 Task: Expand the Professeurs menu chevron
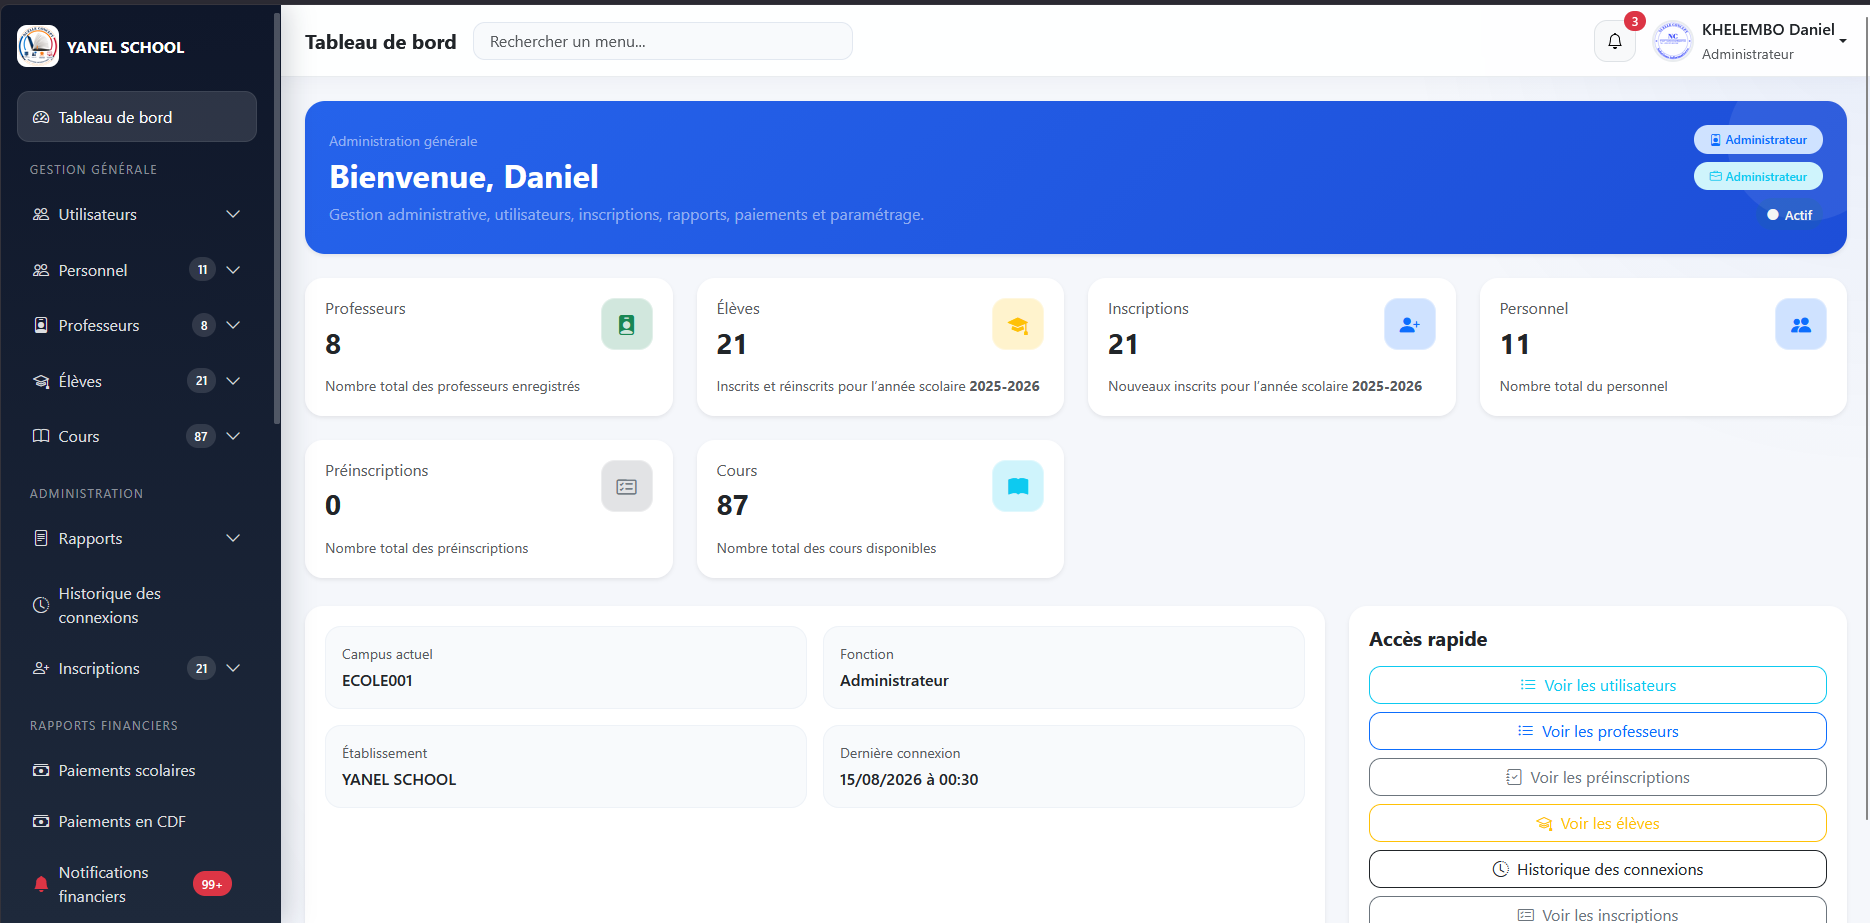click(x=233, y=325)
